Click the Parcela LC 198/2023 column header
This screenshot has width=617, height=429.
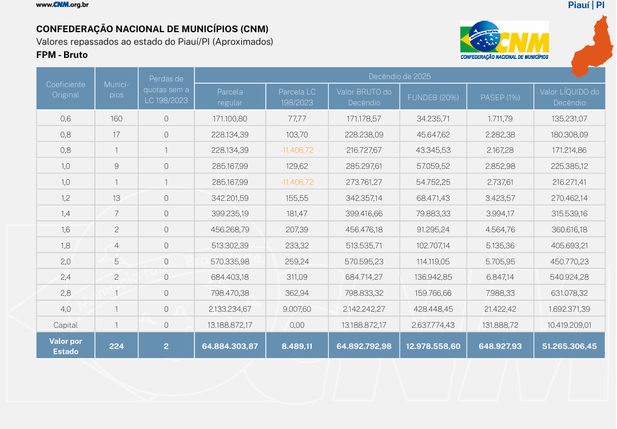(297, 97)
